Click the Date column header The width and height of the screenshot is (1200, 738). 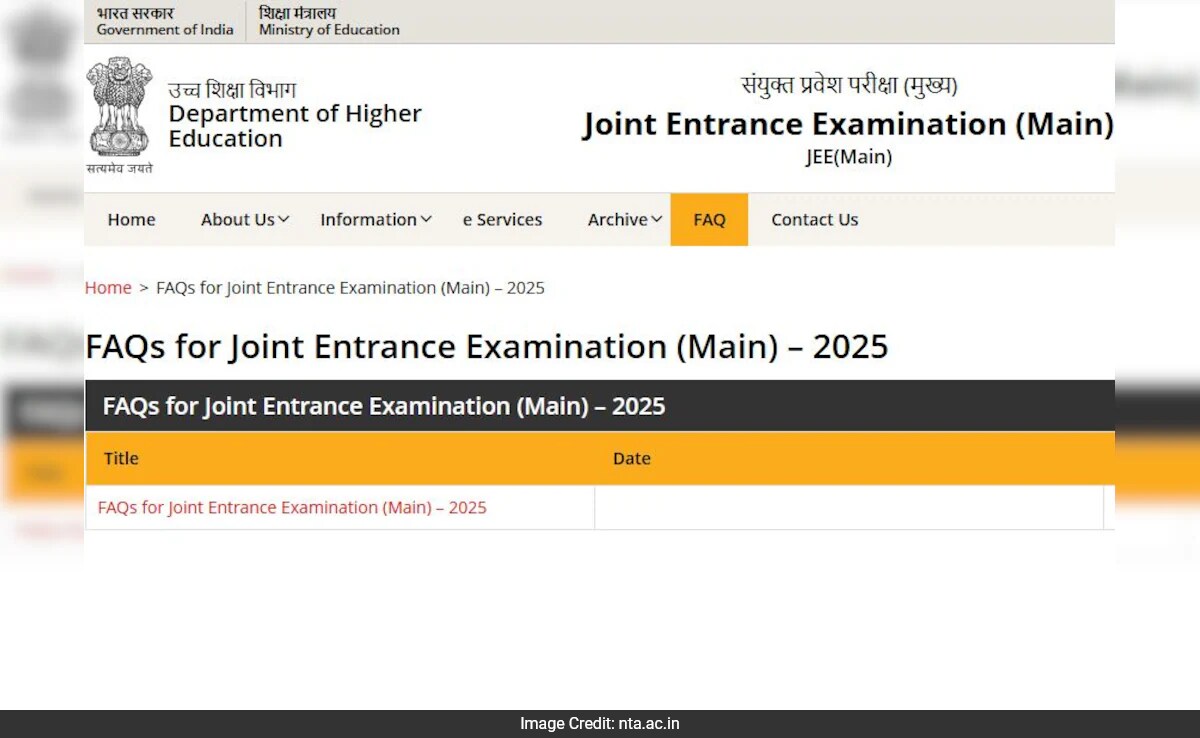click(x=632, y=458)
